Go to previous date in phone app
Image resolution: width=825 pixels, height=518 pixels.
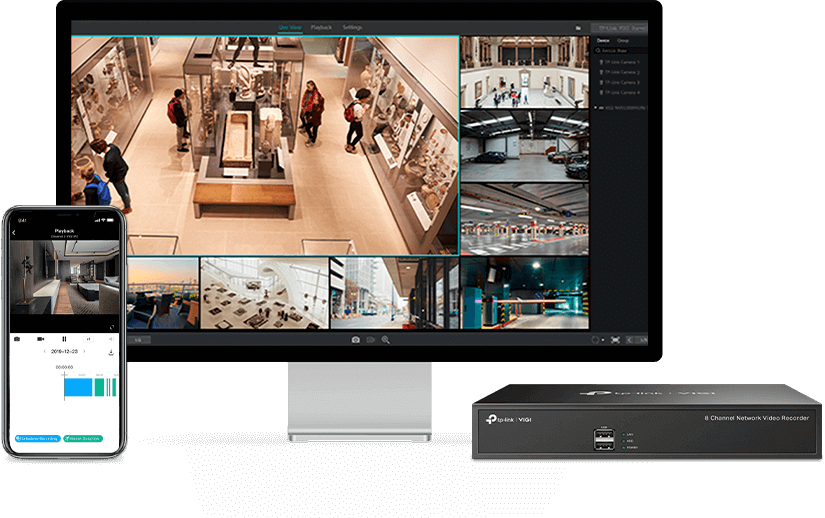click(x=44, y=351)
